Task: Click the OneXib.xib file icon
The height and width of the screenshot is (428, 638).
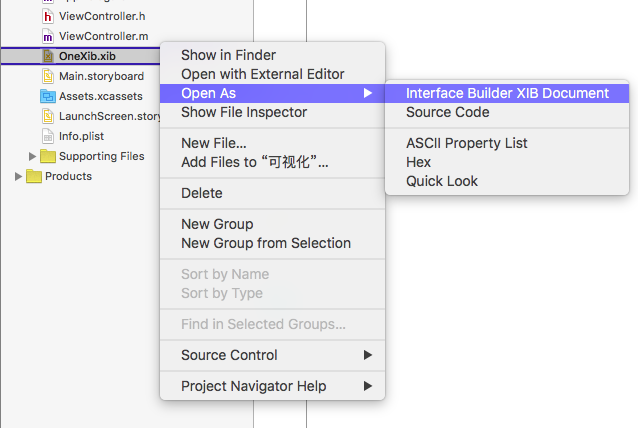Action: 48,56
